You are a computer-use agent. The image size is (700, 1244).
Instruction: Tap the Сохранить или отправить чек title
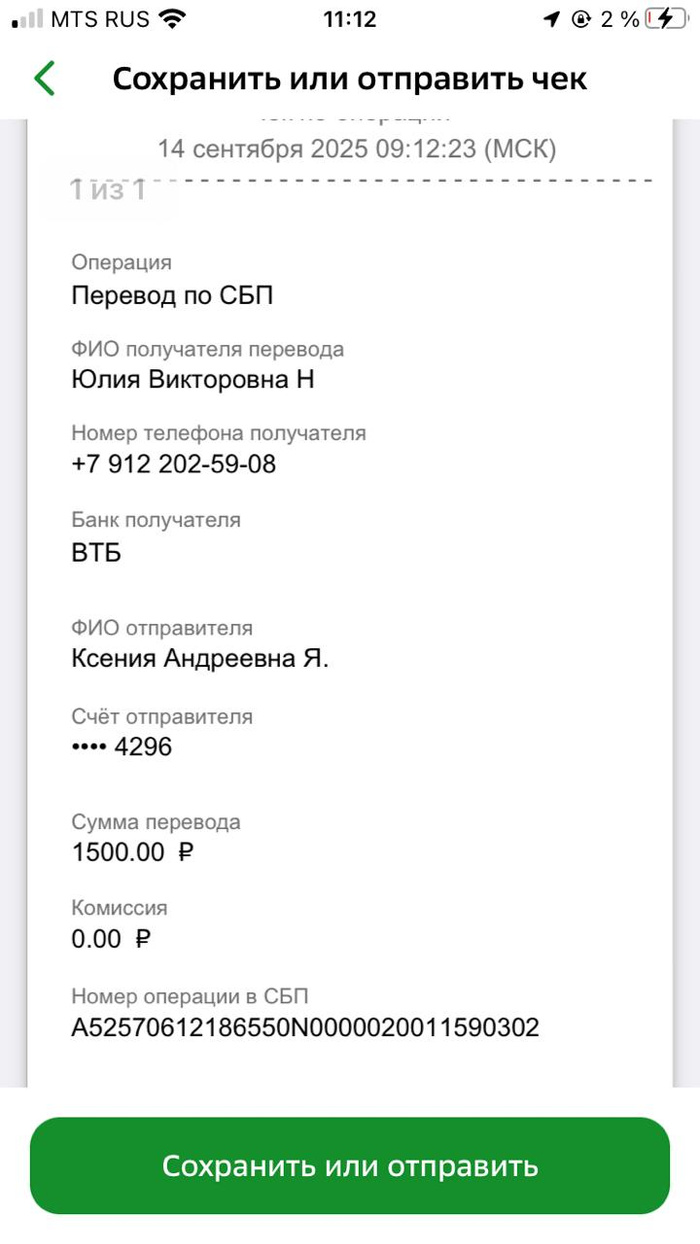[349, 79]
